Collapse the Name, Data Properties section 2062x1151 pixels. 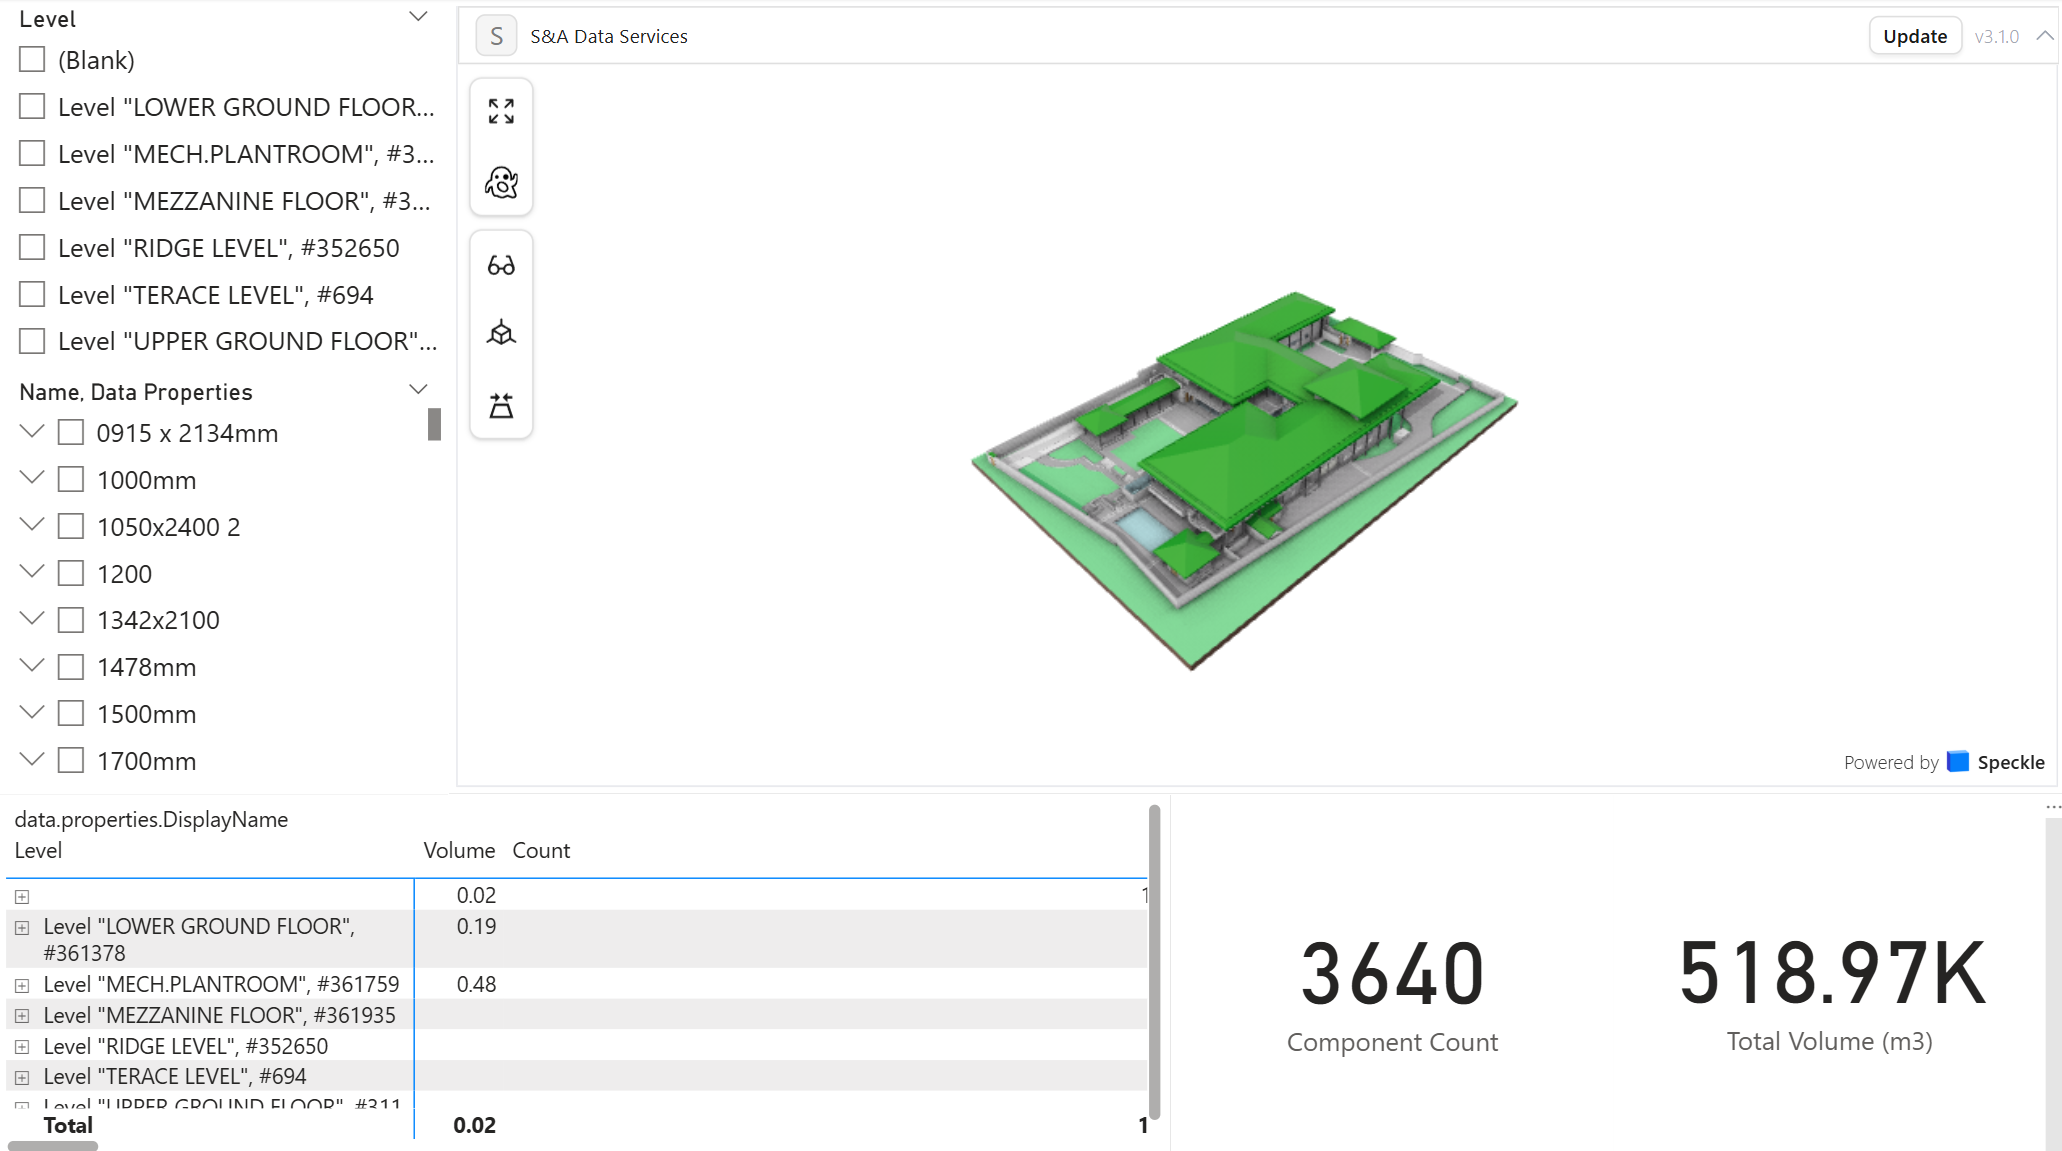(x=418, y=388)
